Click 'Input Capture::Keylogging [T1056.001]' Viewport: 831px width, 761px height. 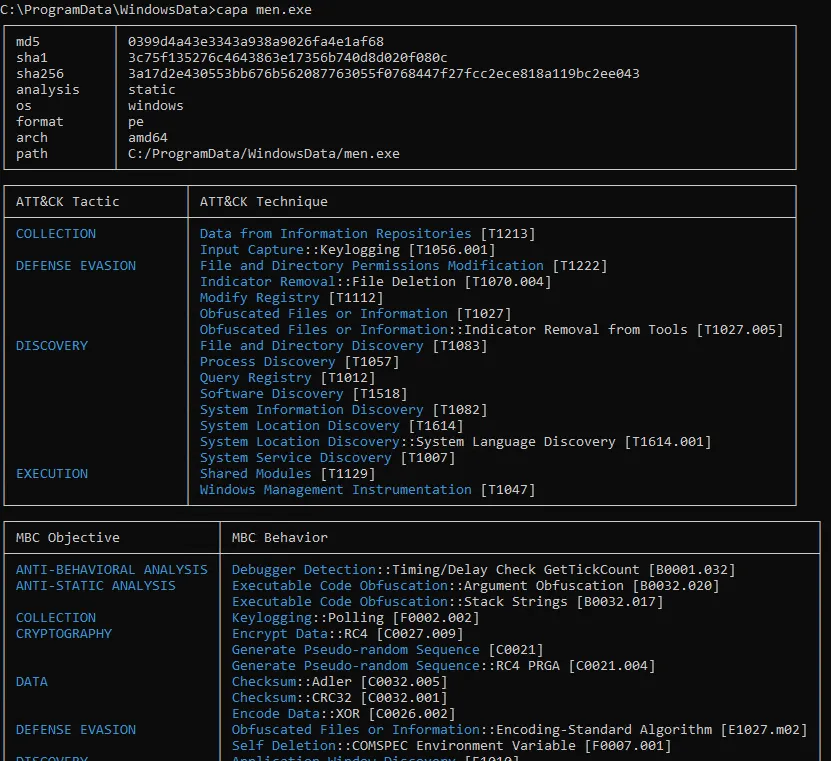coord(347,250)
